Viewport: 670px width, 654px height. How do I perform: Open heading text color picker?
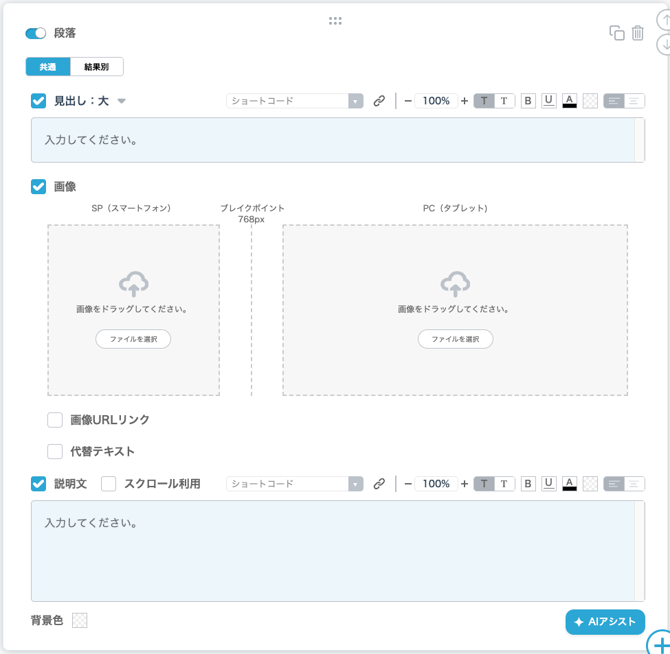tap(569, 101)
